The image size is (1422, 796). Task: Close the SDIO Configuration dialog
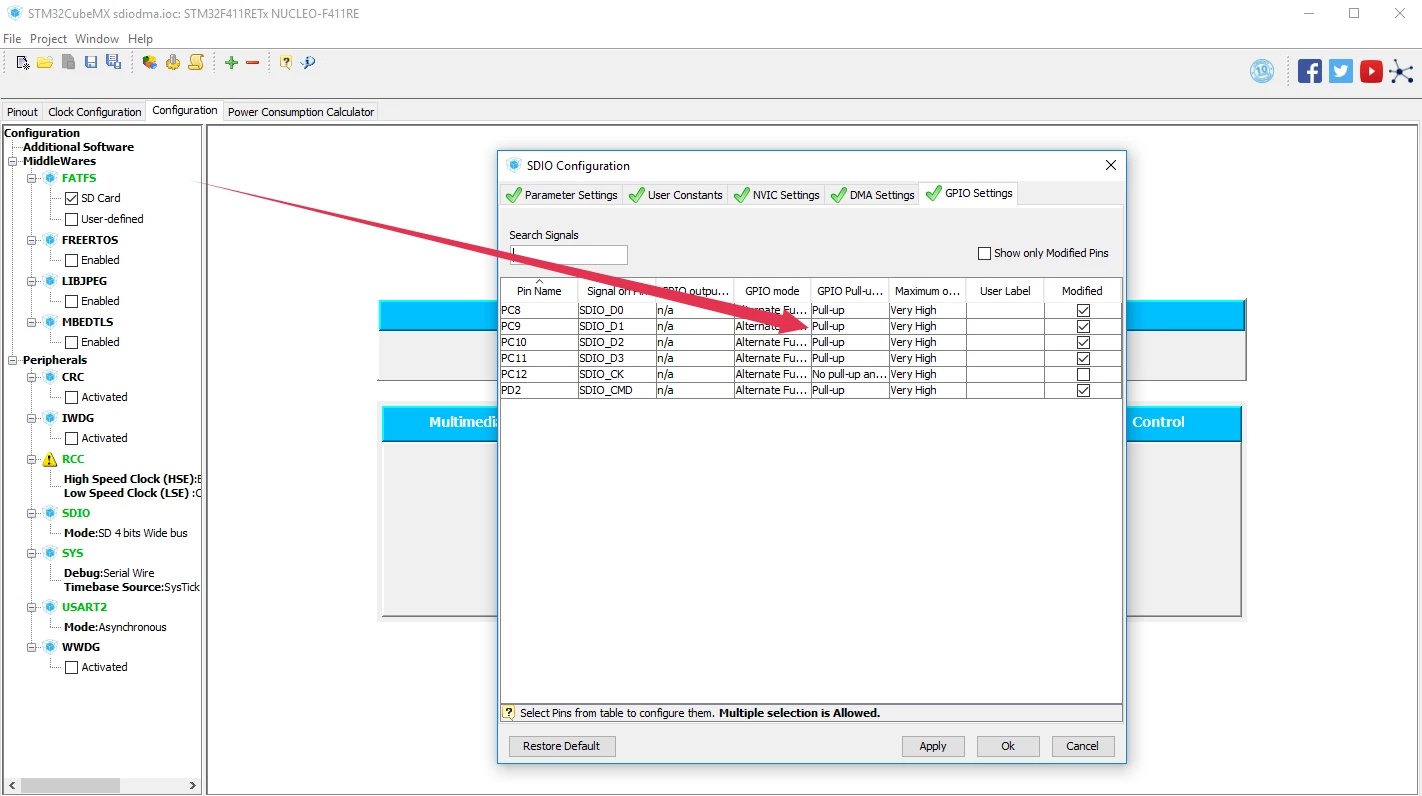[1110, 165]
